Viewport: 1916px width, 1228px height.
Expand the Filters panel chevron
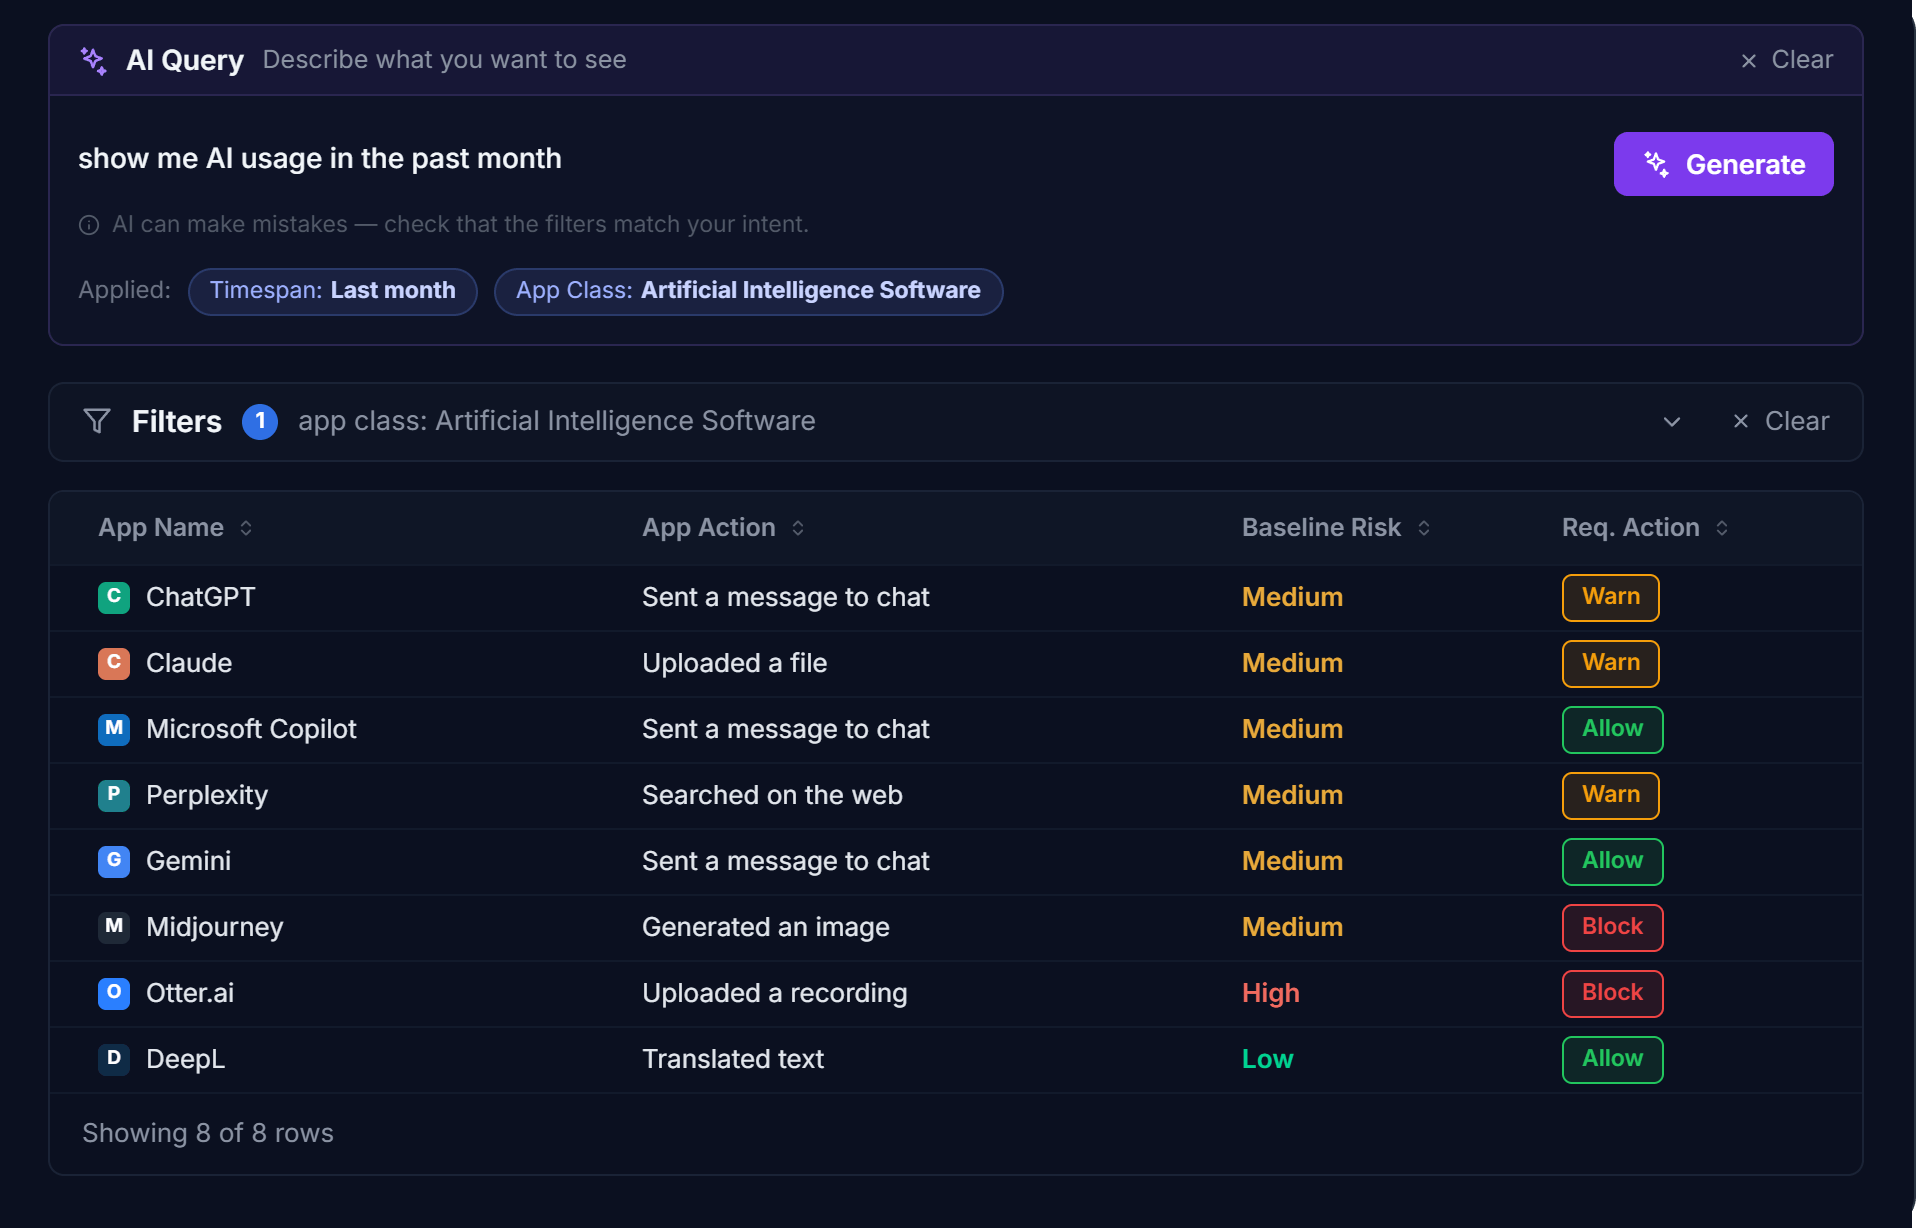tap(1672, 422)
